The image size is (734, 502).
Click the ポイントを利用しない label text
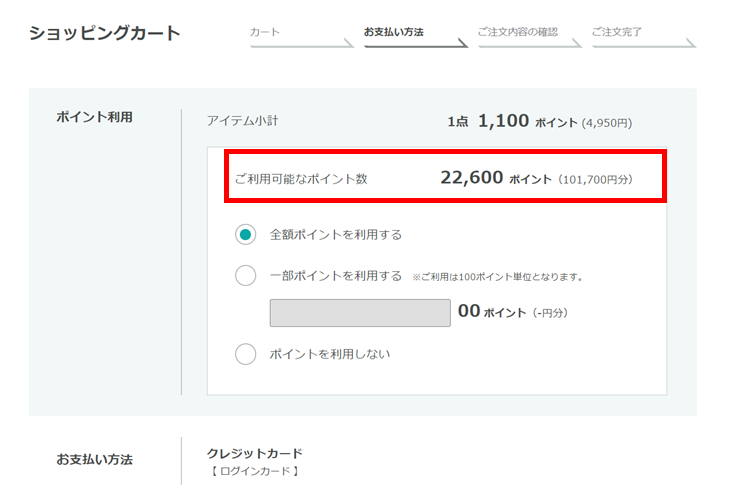[x=330, y=354]
